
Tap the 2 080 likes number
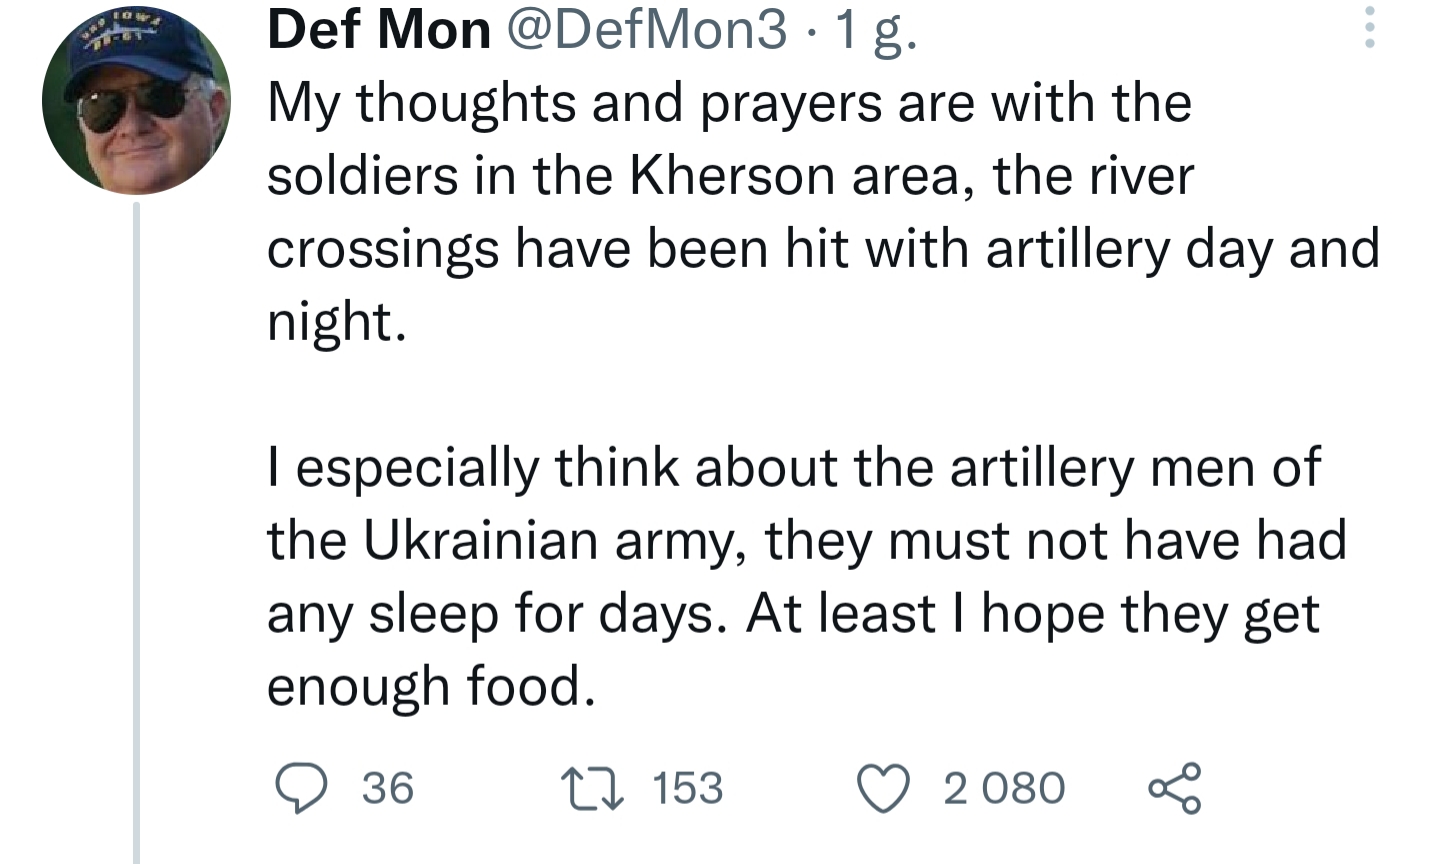click(x=1004, y=788)
